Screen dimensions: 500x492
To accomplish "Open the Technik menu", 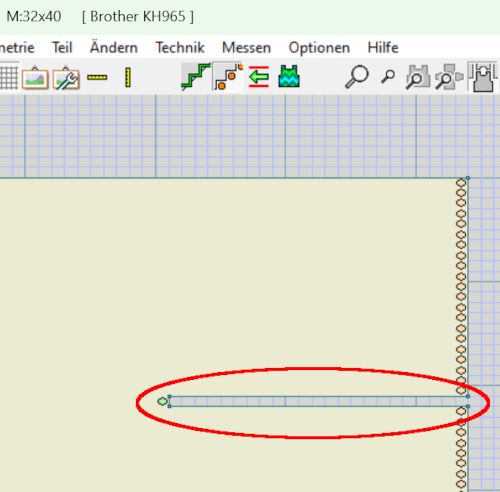I will point(180,47).
